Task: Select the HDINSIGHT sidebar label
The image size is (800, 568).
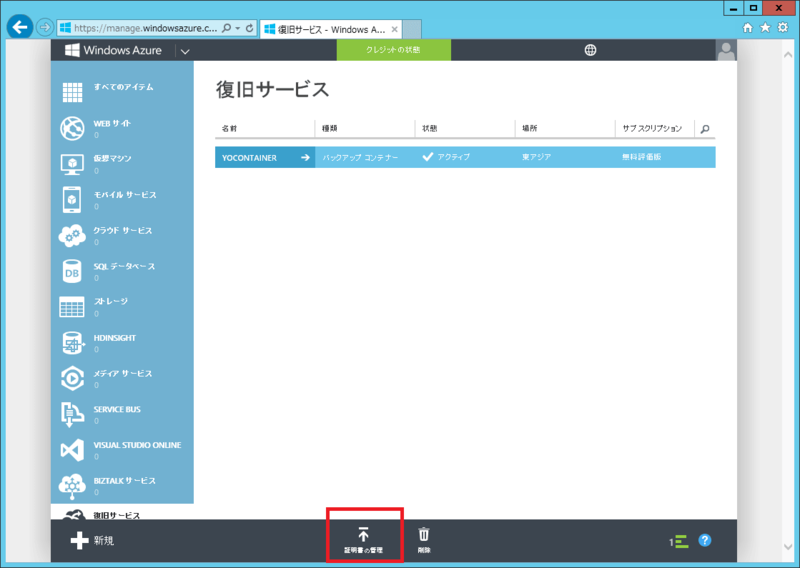Action: click(x=115, y=338)
